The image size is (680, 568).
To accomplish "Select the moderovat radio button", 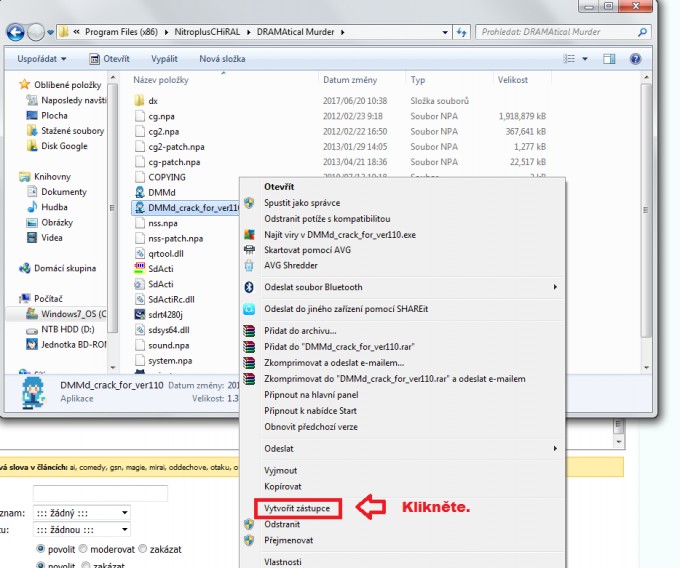I will [83, 549].
